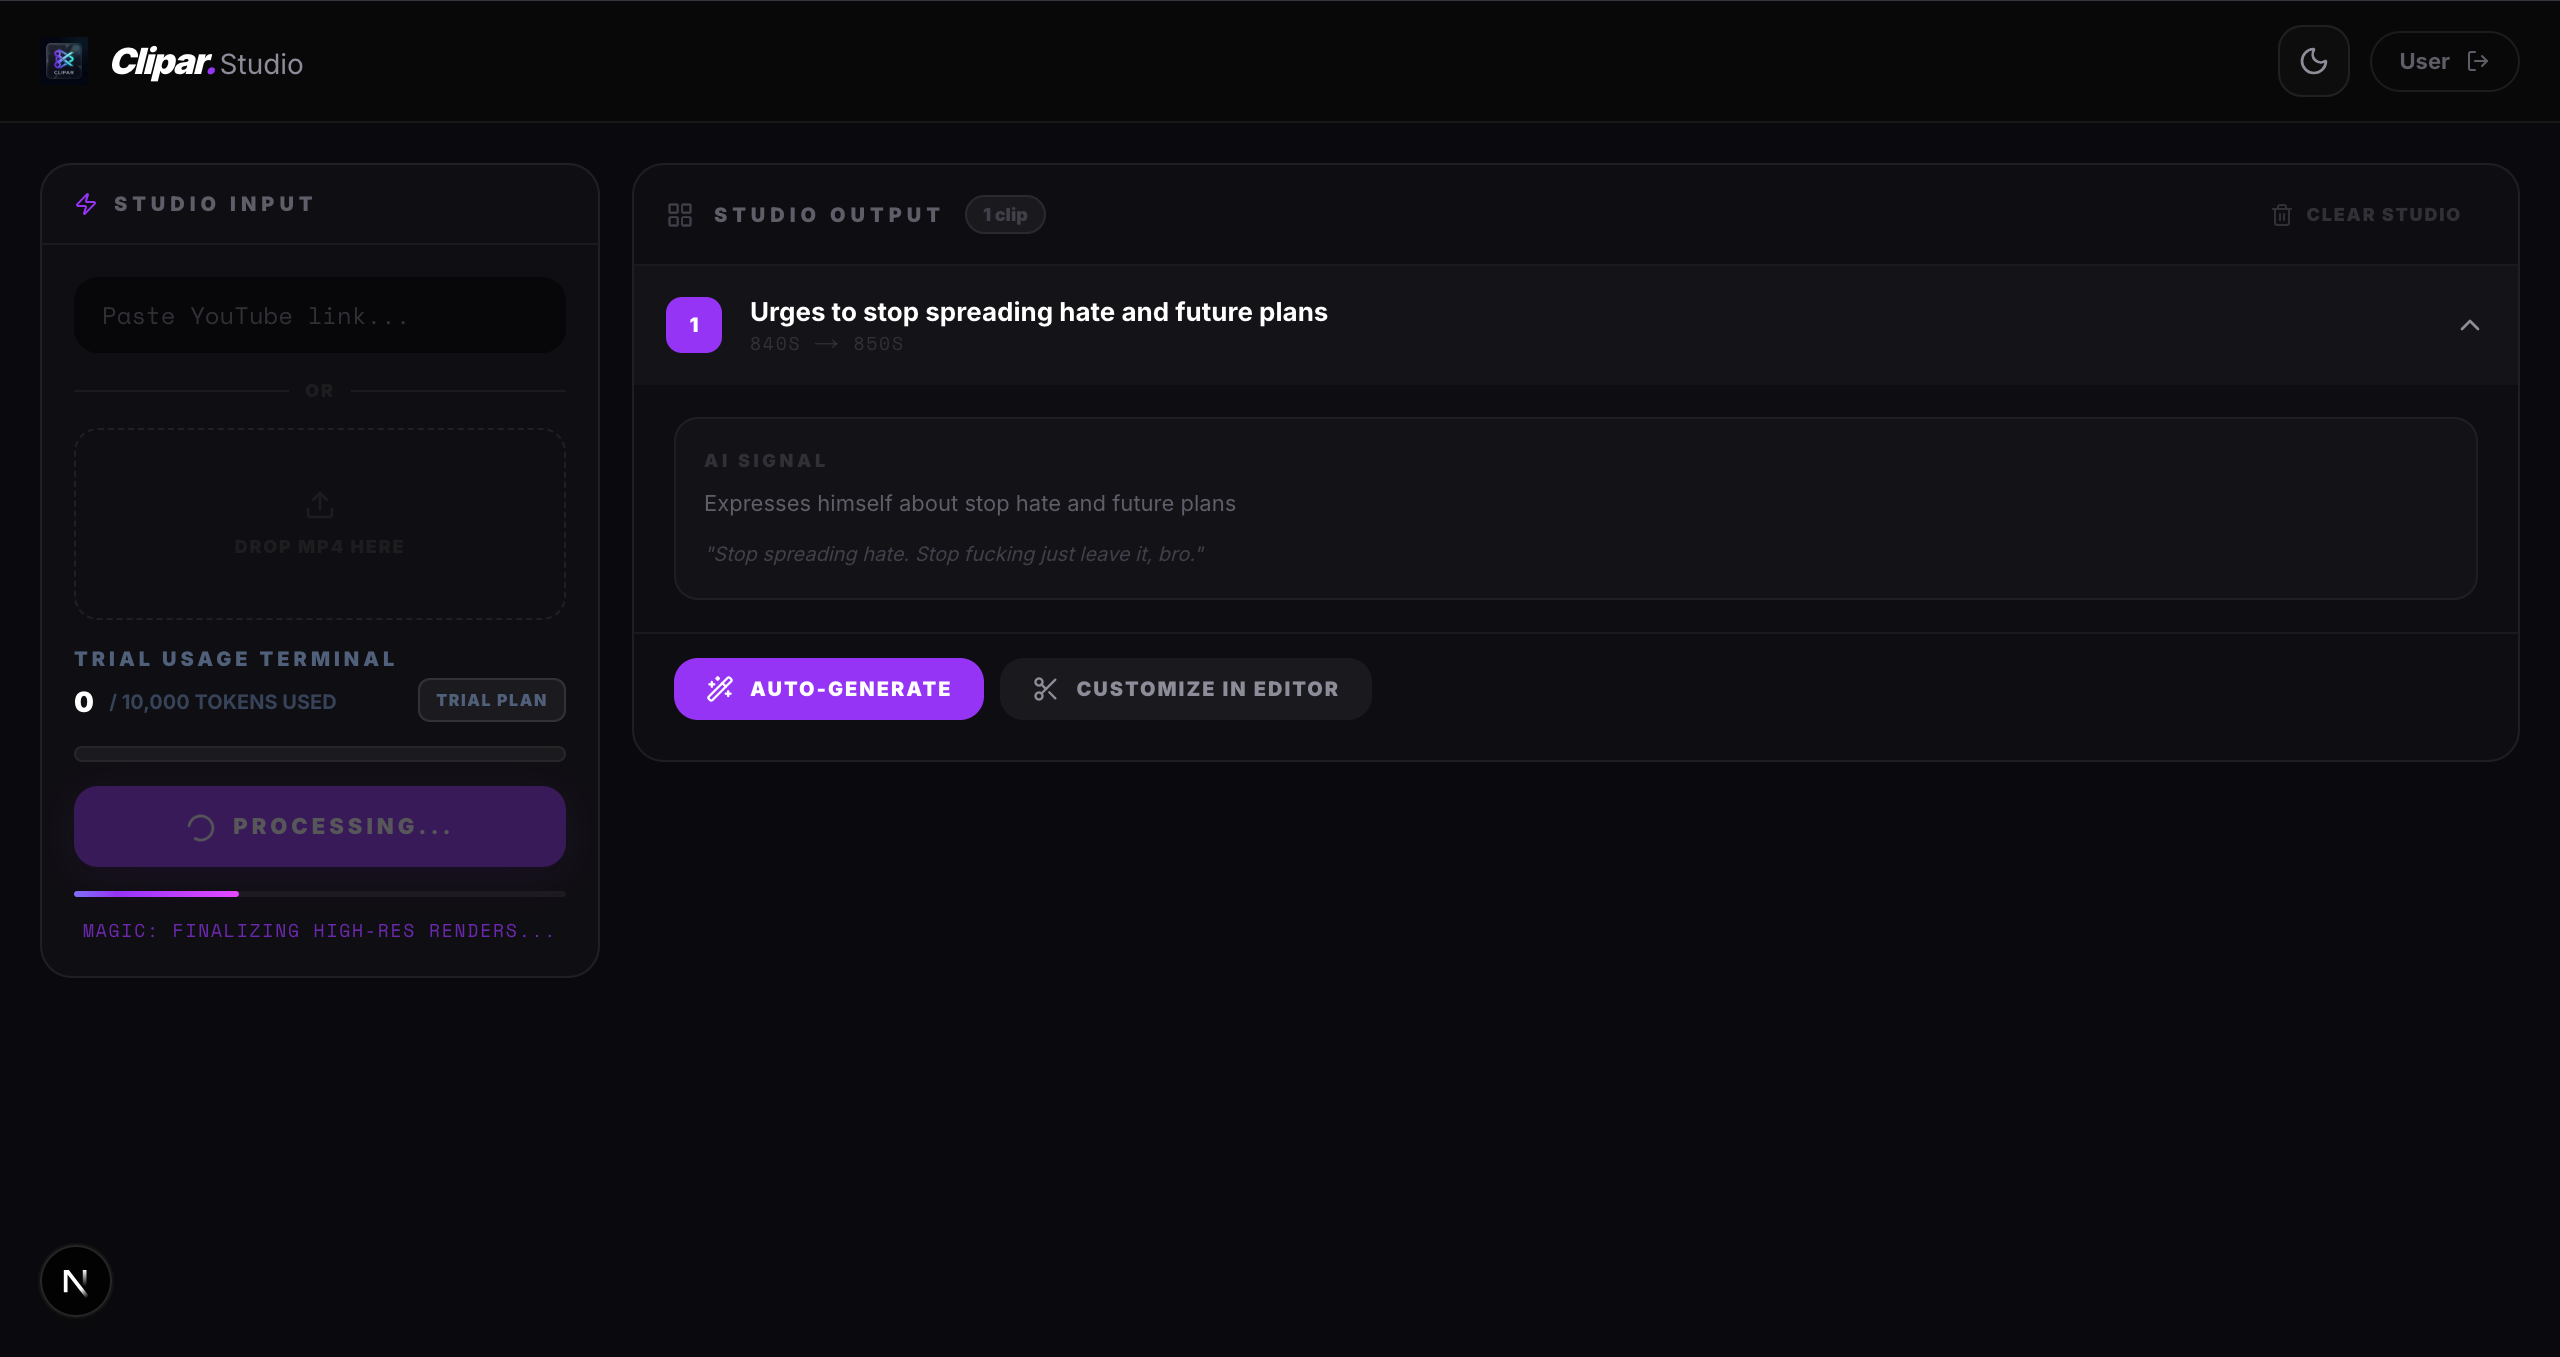Image resolution: width=2560 pixels, height=1357 pixels.
Task: Click the Auto-Generate button
Action: (x=828, y=689)
